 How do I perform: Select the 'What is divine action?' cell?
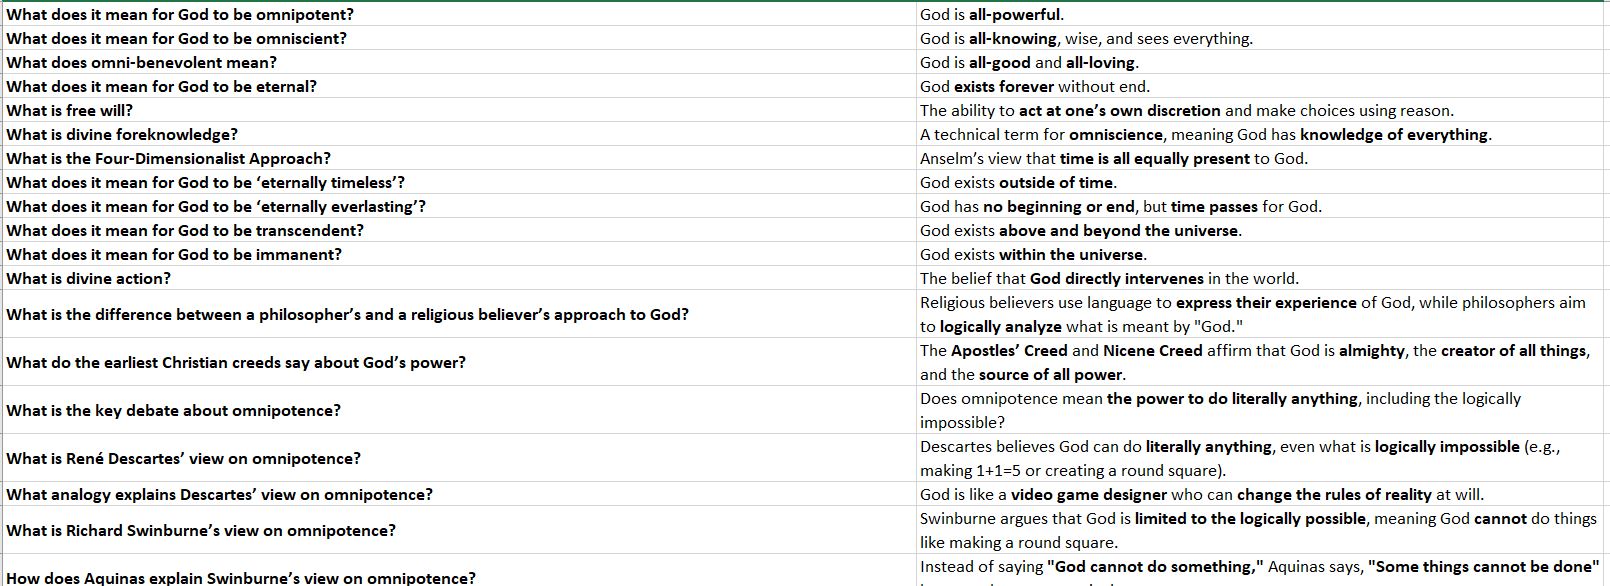click(89, 278)
